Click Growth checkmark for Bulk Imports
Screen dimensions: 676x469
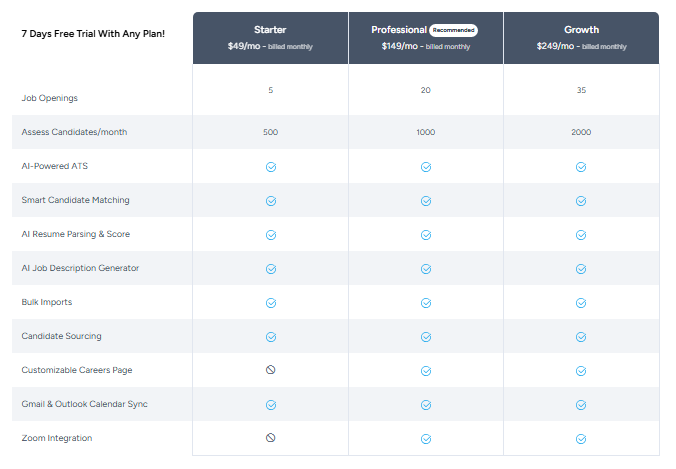(x=581, y=303)
